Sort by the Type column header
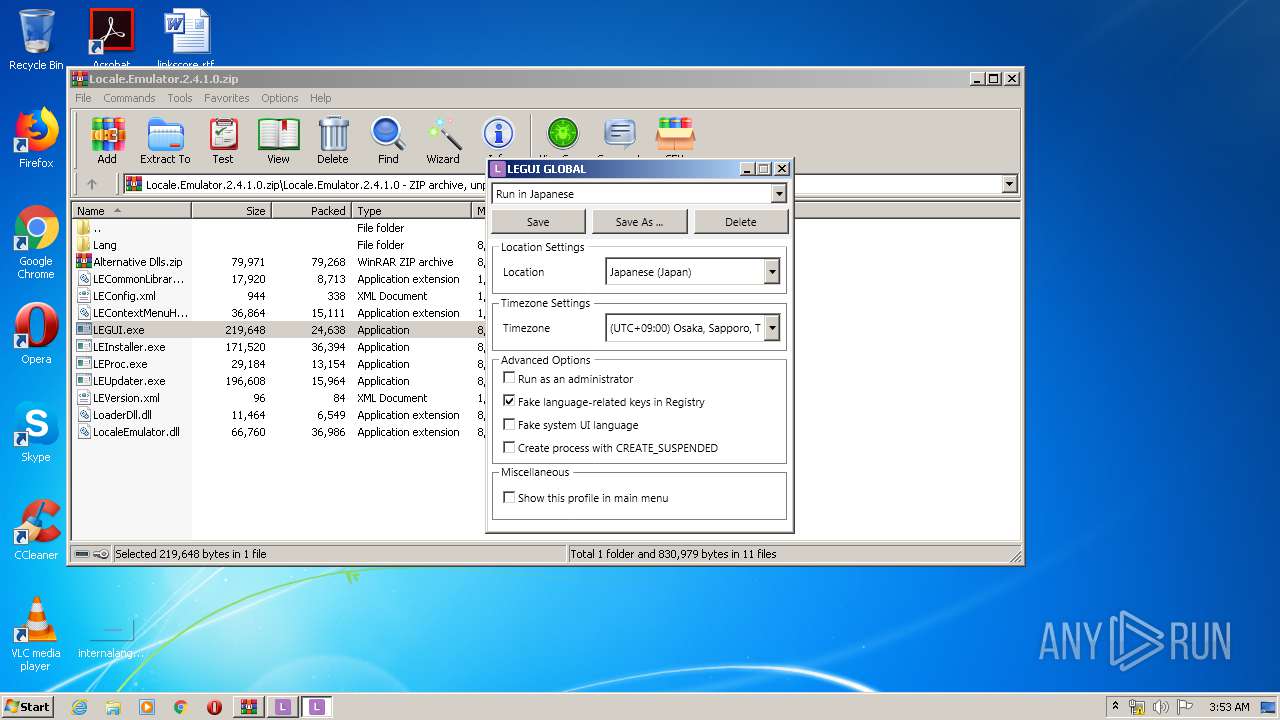Viewport: 1280px width, 720px height. tap(411, 211)
